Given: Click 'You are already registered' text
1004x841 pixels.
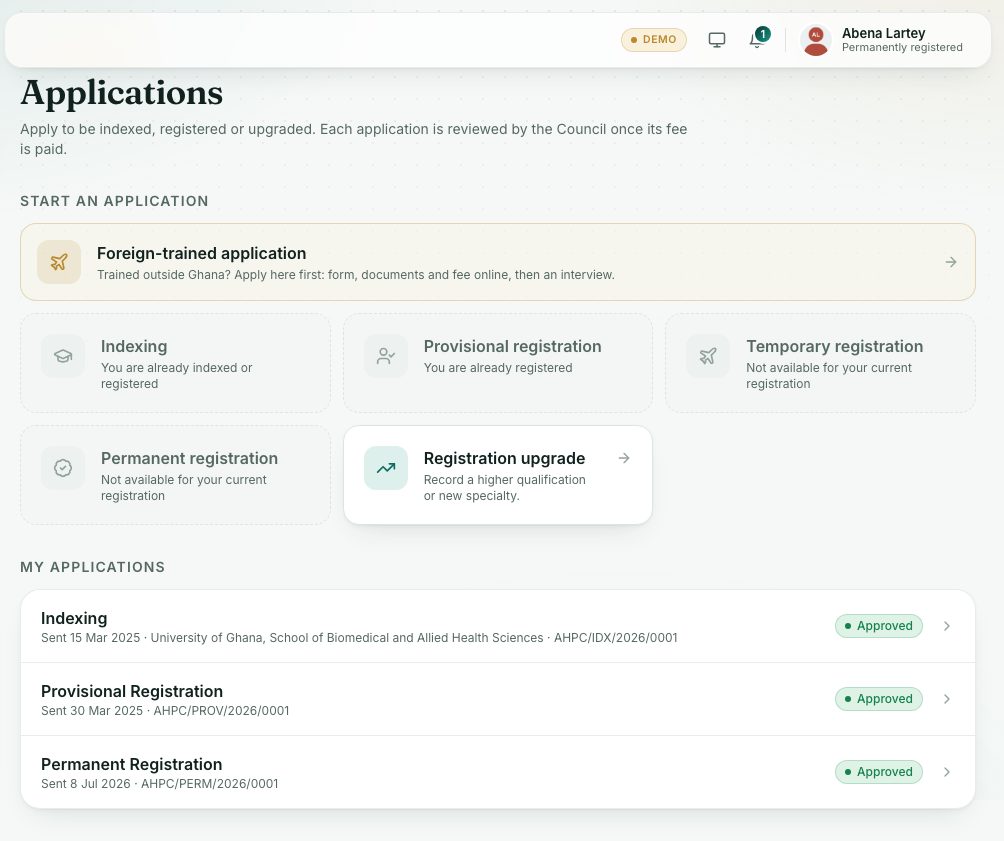Looking at the screenshot, I should (498, 368).
